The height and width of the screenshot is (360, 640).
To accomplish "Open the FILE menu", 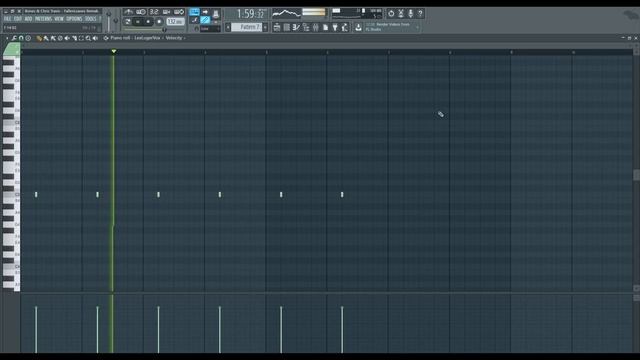I will [x=7, y=19].
